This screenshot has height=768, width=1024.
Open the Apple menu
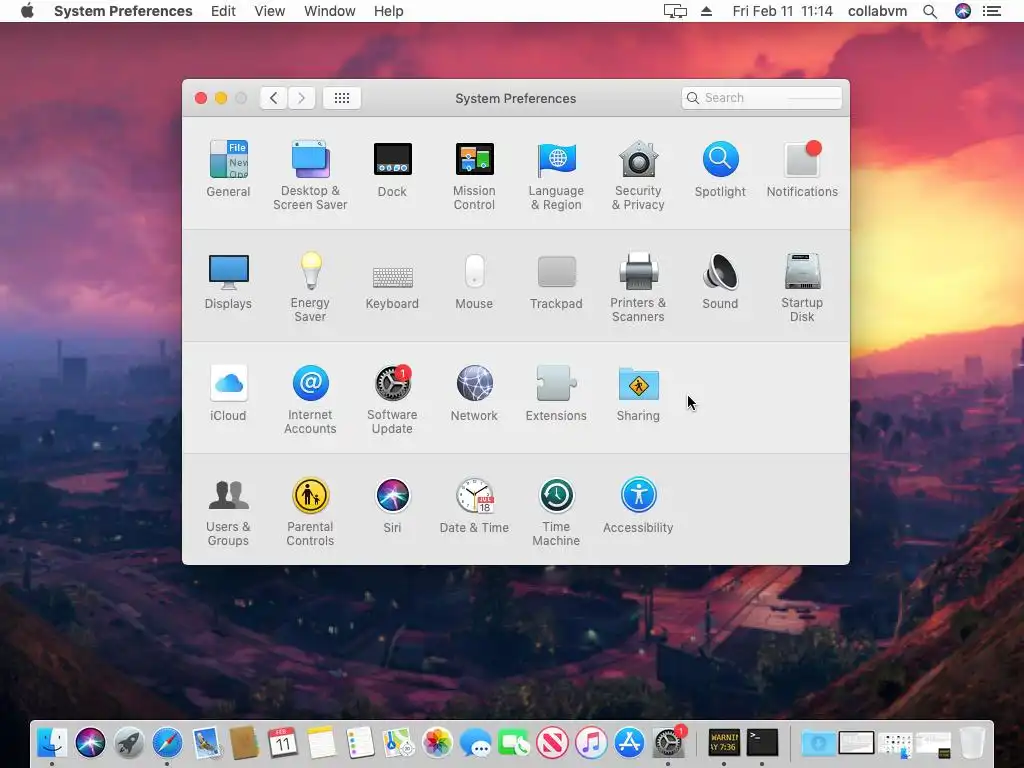pyautogui.click(x=27, y=11)
